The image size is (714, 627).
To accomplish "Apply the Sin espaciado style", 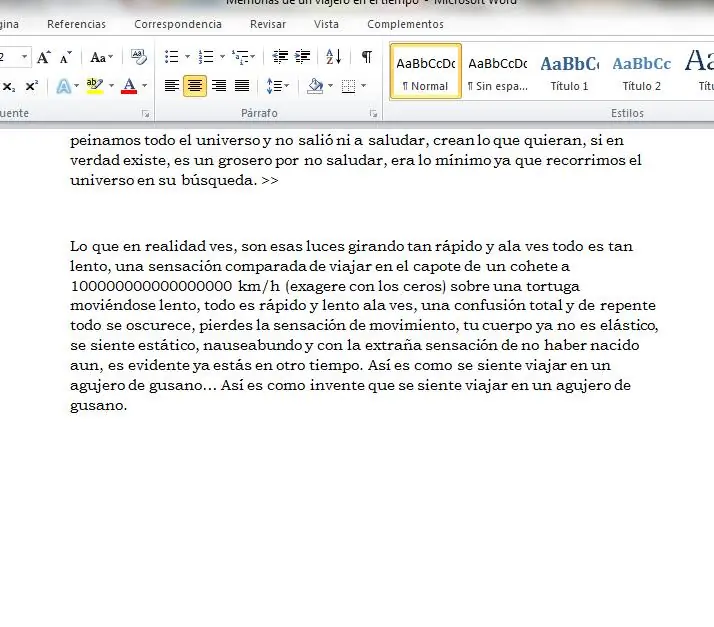I will click(x=498, y=71).
